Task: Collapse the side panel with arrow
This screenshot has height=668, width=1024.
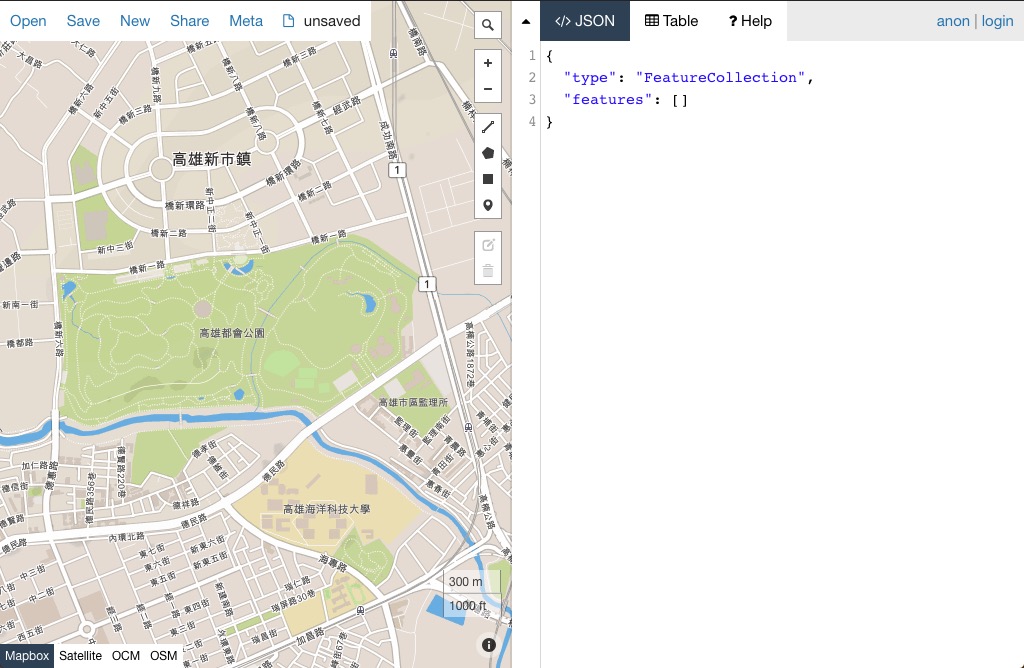Action: coord(526,21)
